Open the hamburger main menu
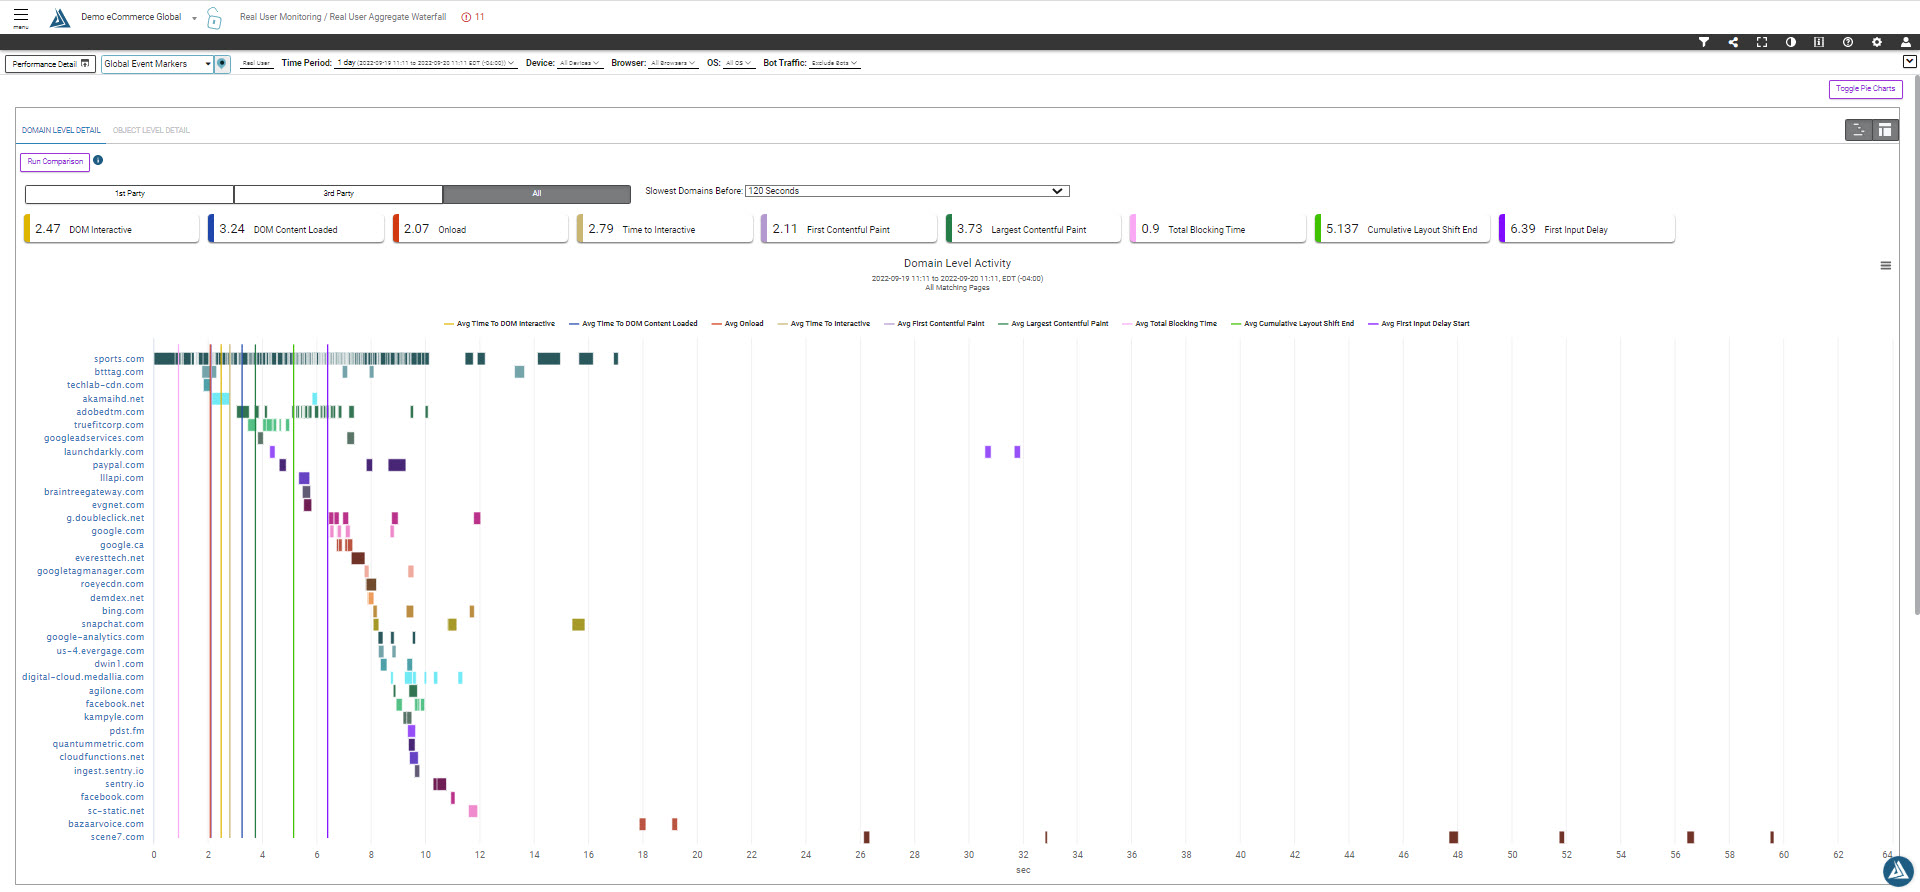 pos(21,17)
